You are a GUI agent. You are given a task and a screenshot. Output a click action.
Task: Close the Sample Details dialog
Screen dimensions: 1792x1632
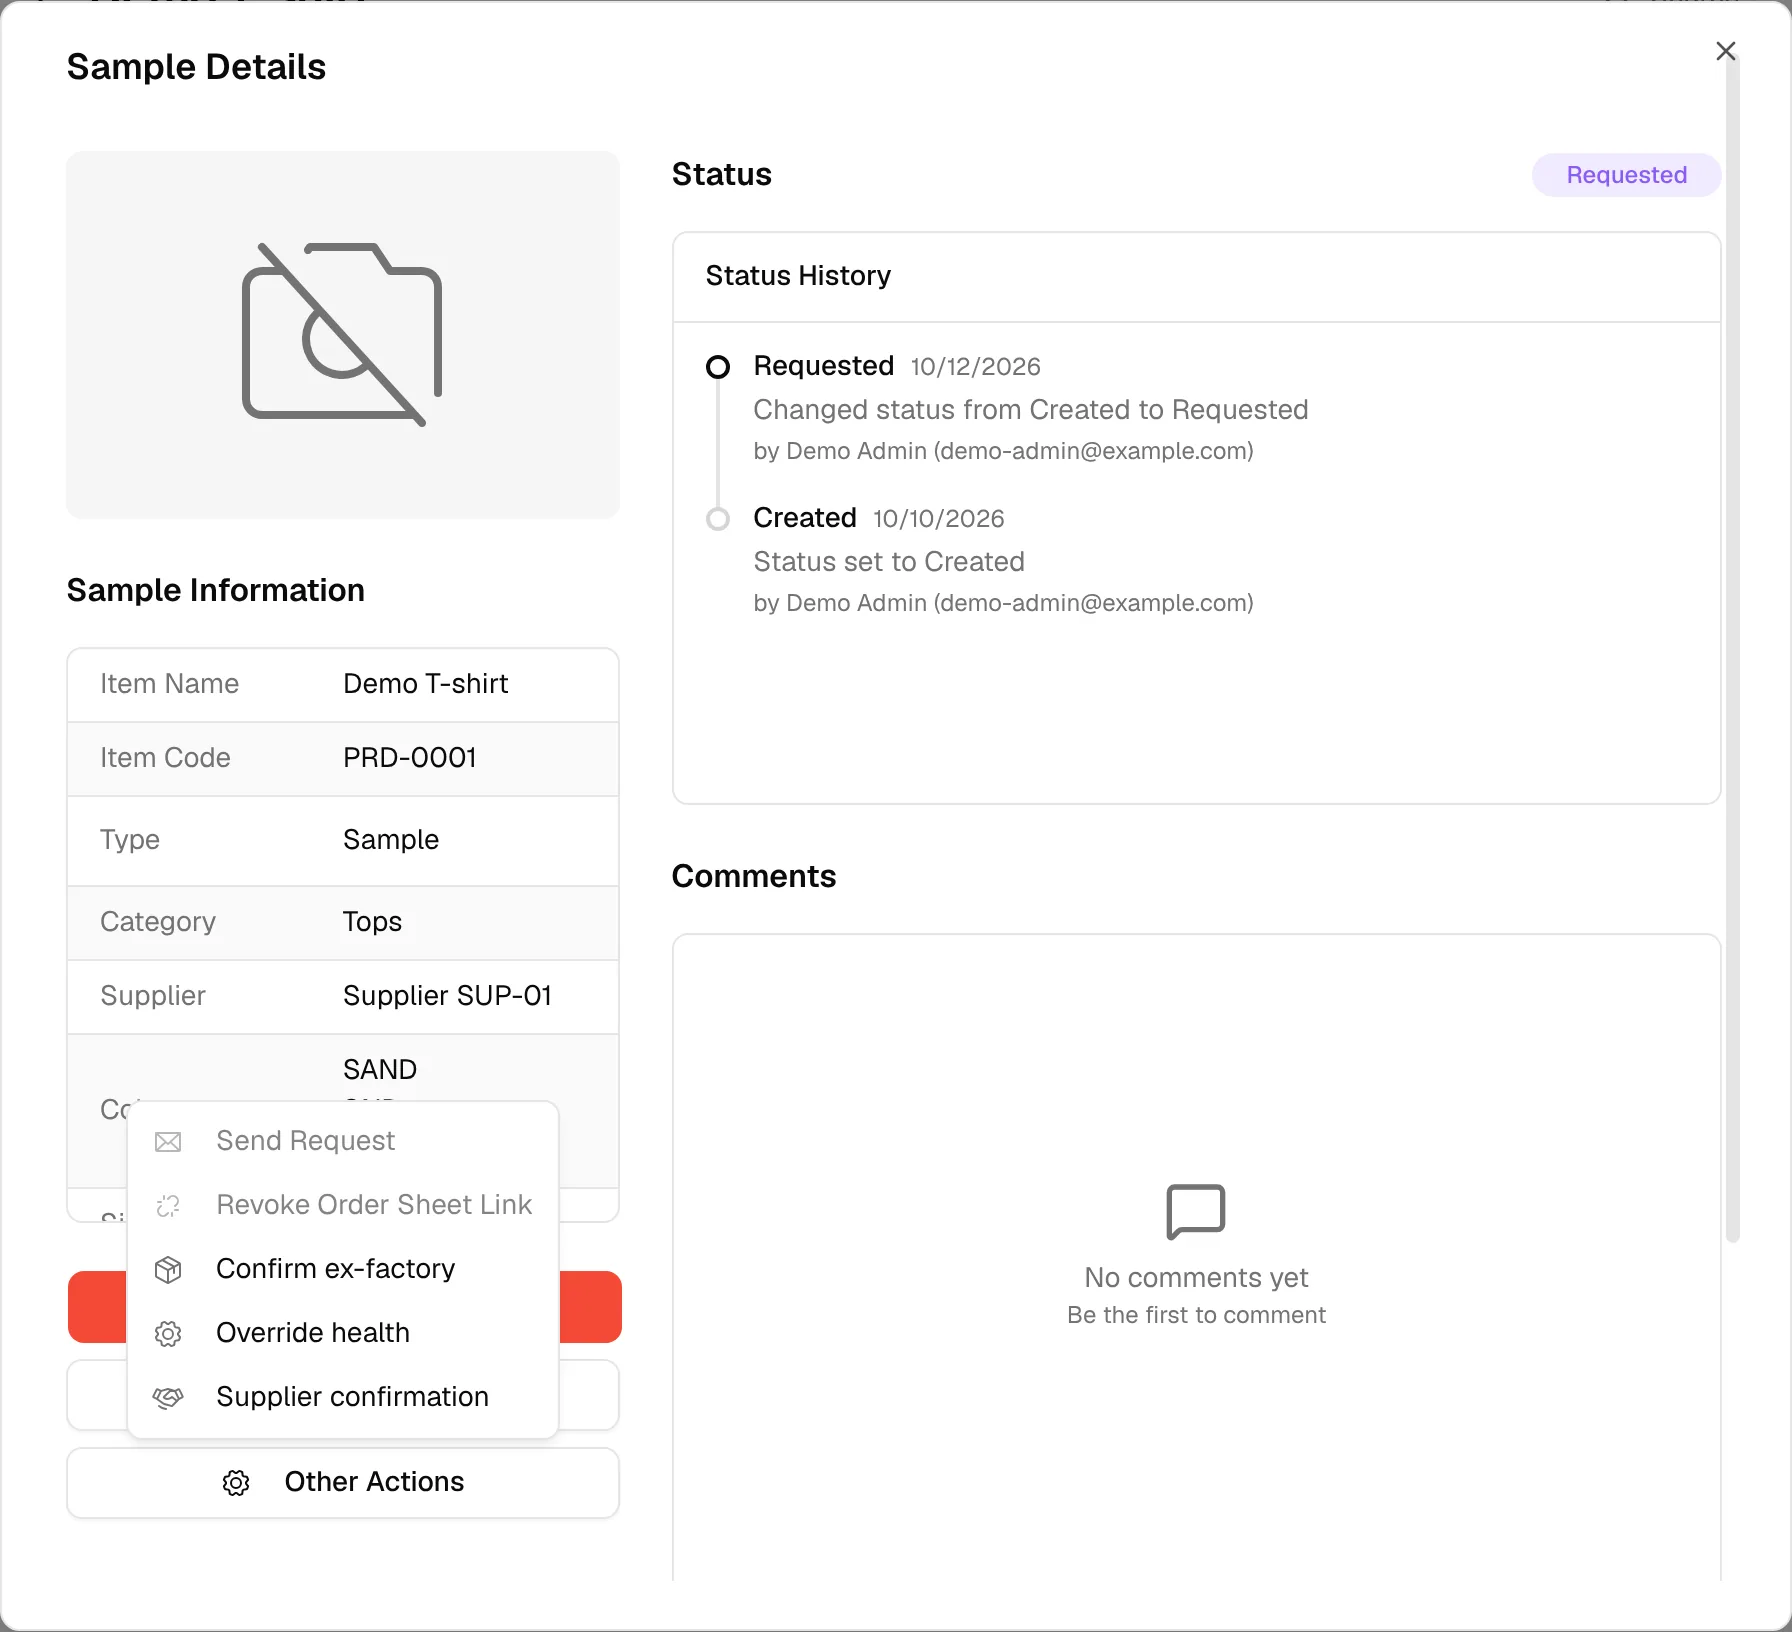[1726, 51]
